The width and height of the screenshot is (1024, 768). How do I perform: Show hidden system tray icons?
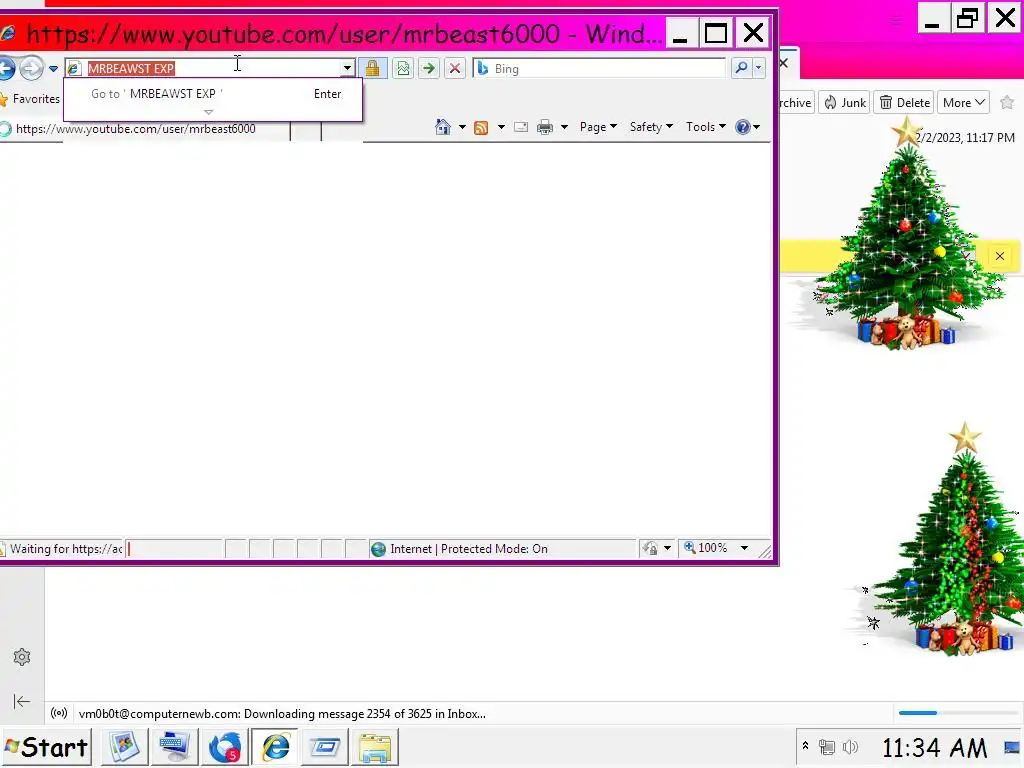tap(805, 746)
